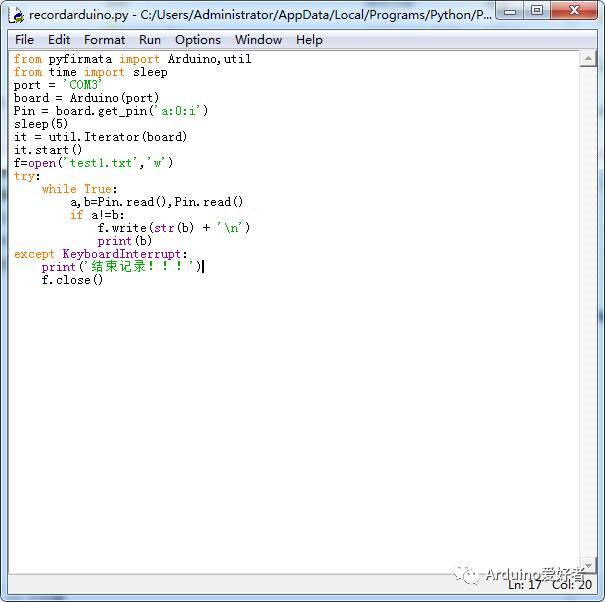Click the 'COM3' string on port line

[x=83, y=85]
